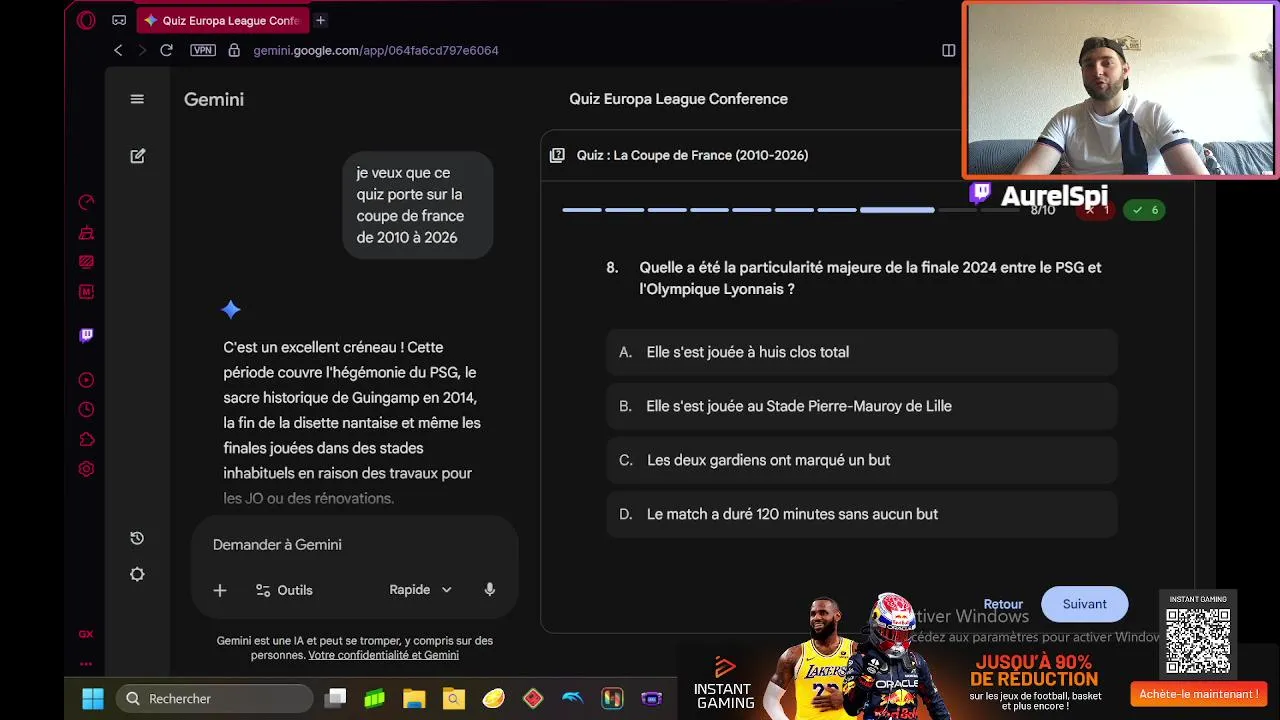
Task: Click the highlighted eighth progress segment
Action: coord(897,210)
